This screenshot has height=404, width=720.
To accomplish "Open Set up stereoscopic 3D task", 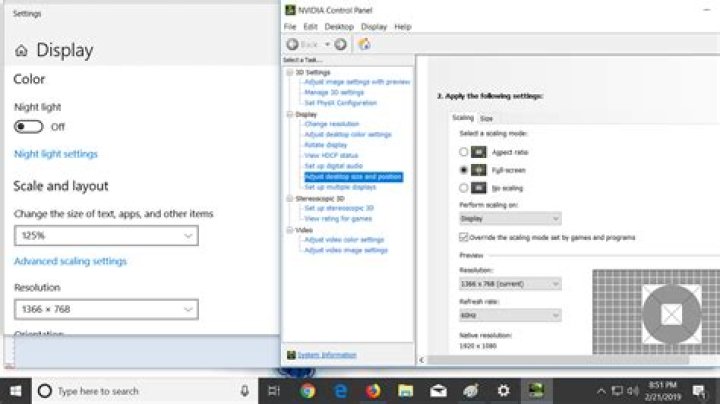I will (x=339, y=208).
